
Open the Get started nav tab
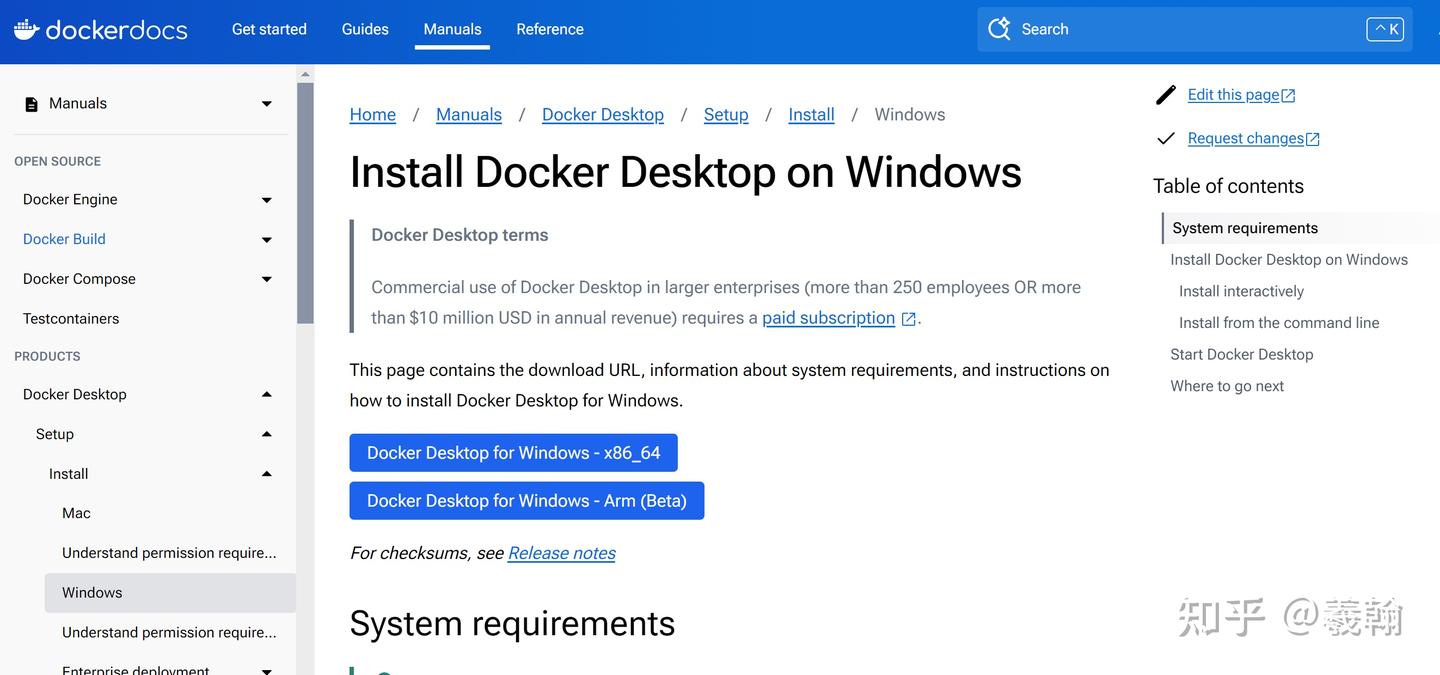coord(269,29)
